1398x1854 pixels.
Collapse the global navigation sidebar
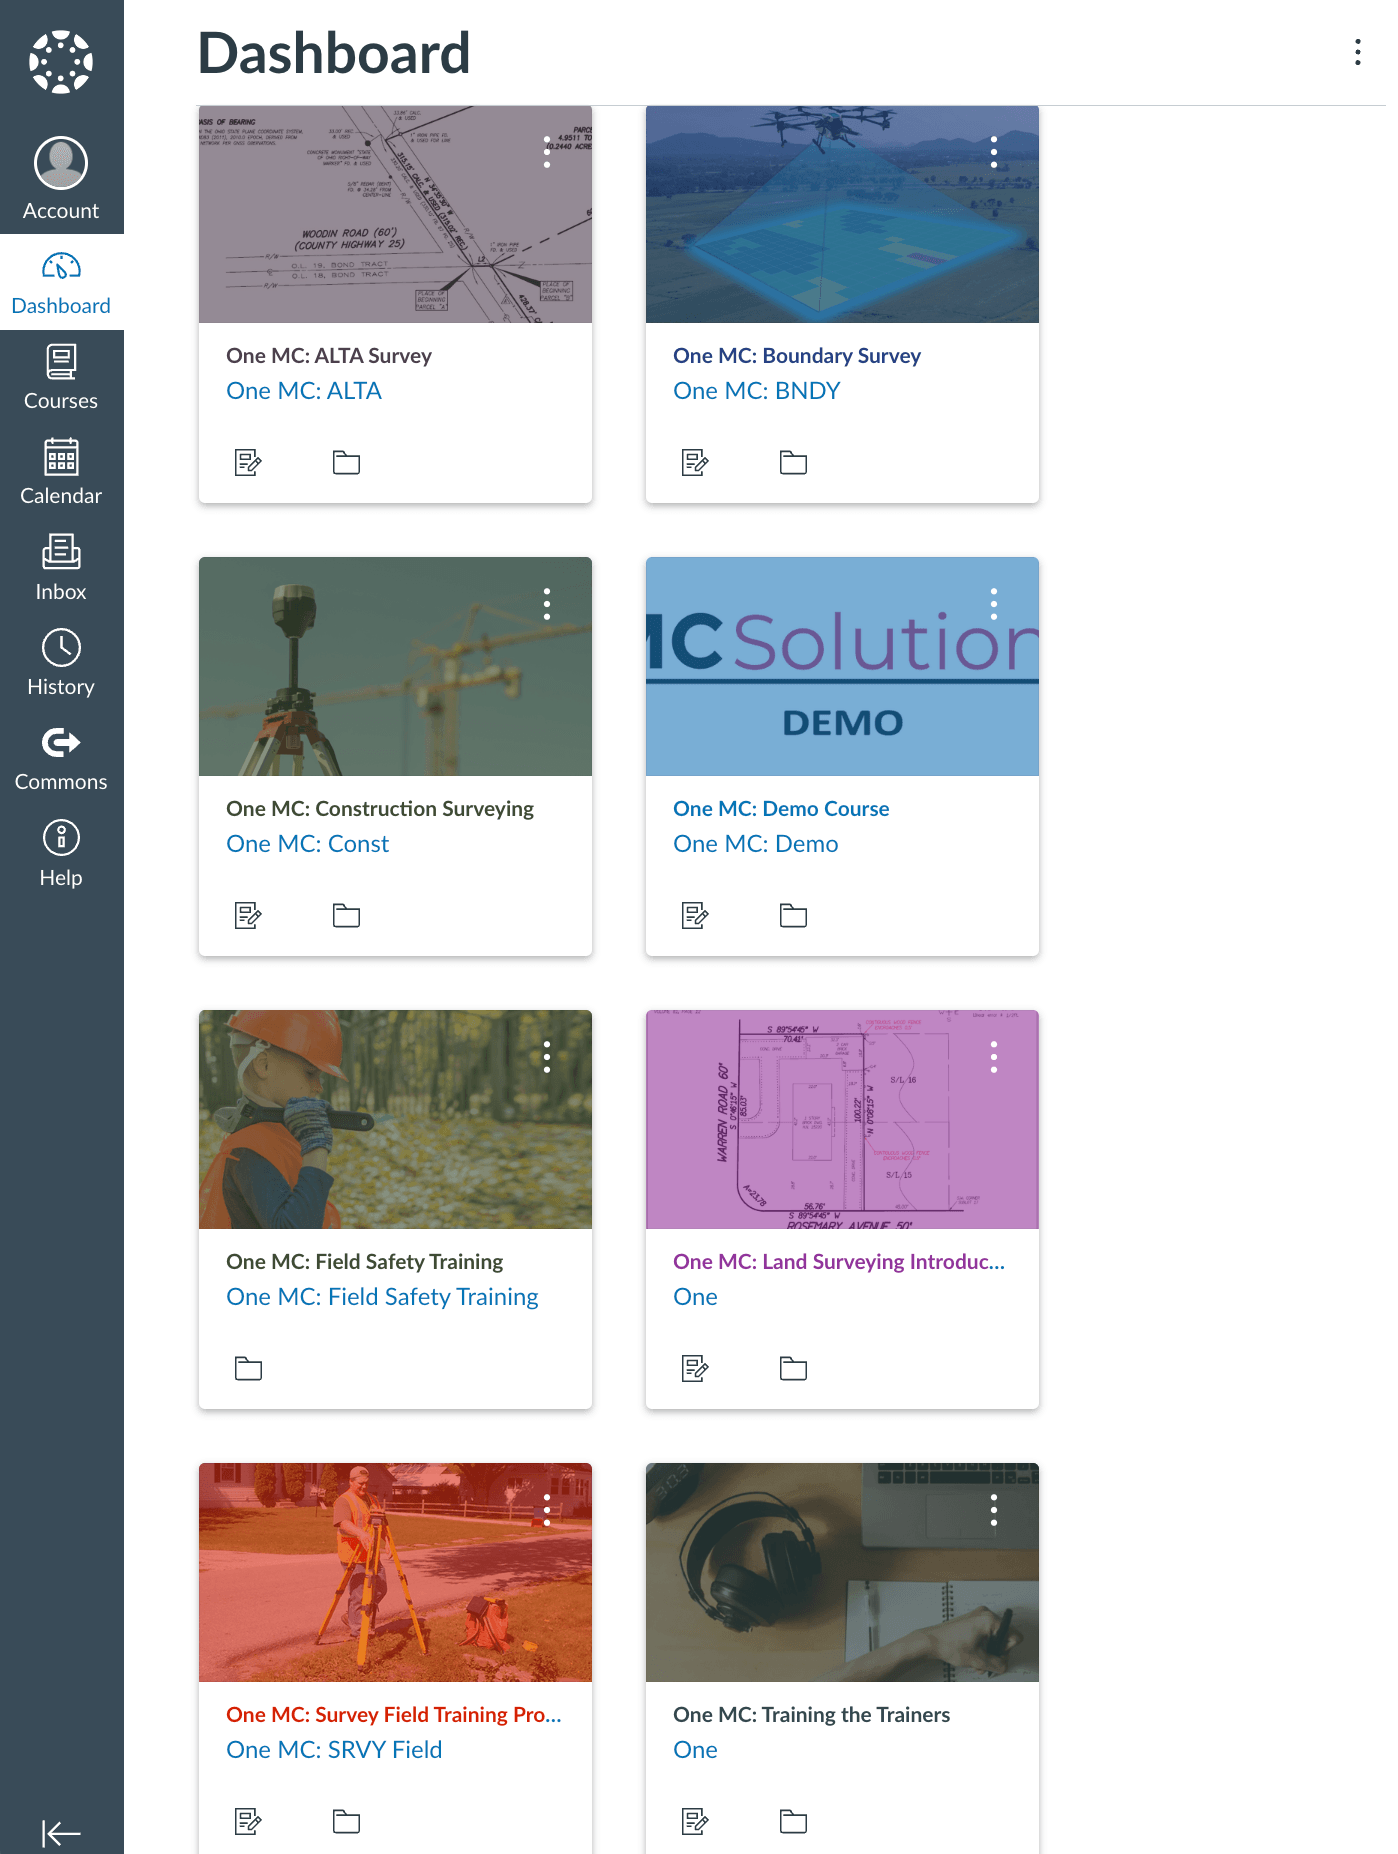[x=61, y=1833]
